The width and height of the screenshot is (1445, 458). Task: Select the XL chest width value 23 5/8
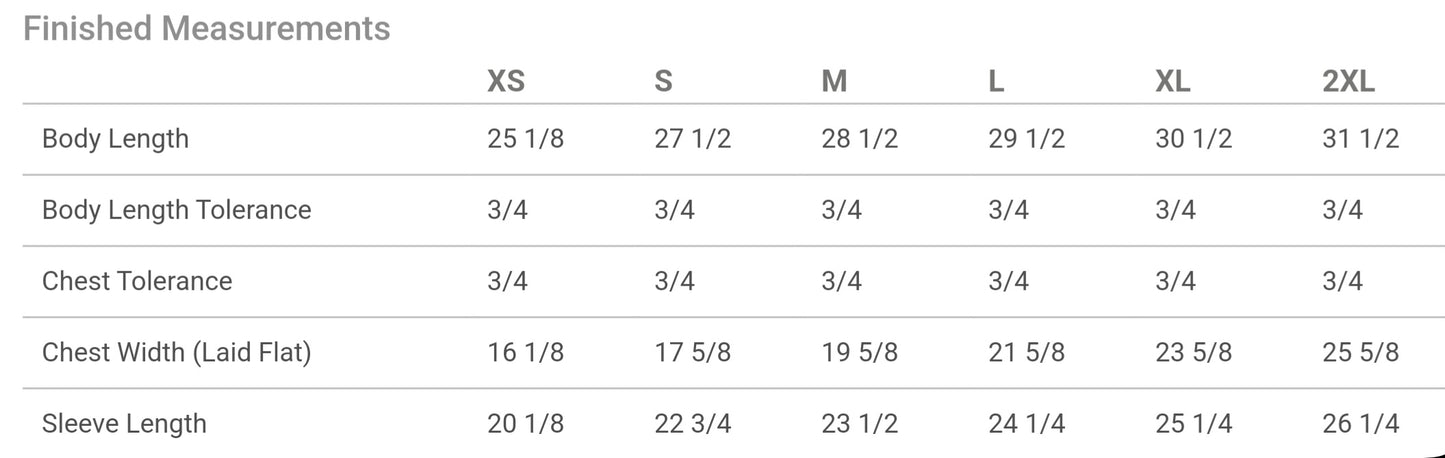coord(1193,352)
